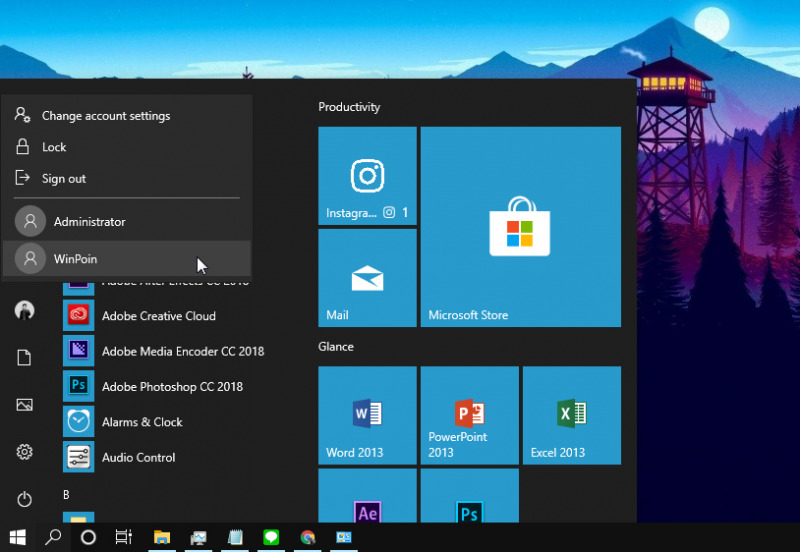Image resolution: width=800 pixels, height=552 pixels.
Task: Open Change account settings
Action: [x=127, y=116]
